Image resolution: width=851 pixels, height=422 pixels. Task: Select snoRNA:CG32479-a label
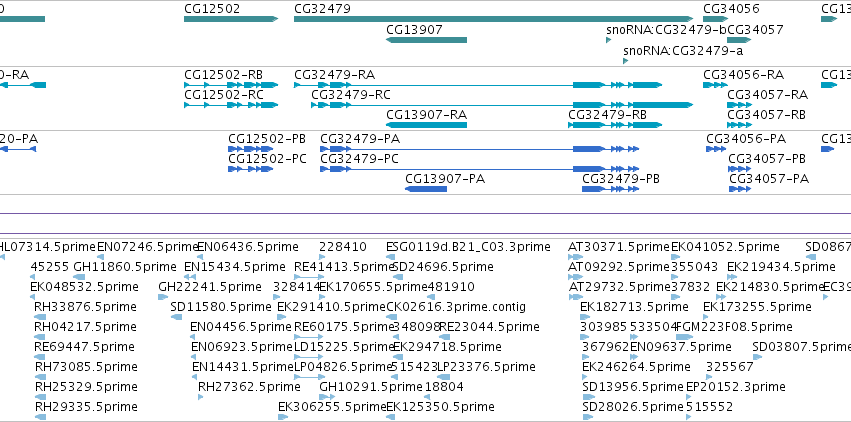click(x=683, y=51)
